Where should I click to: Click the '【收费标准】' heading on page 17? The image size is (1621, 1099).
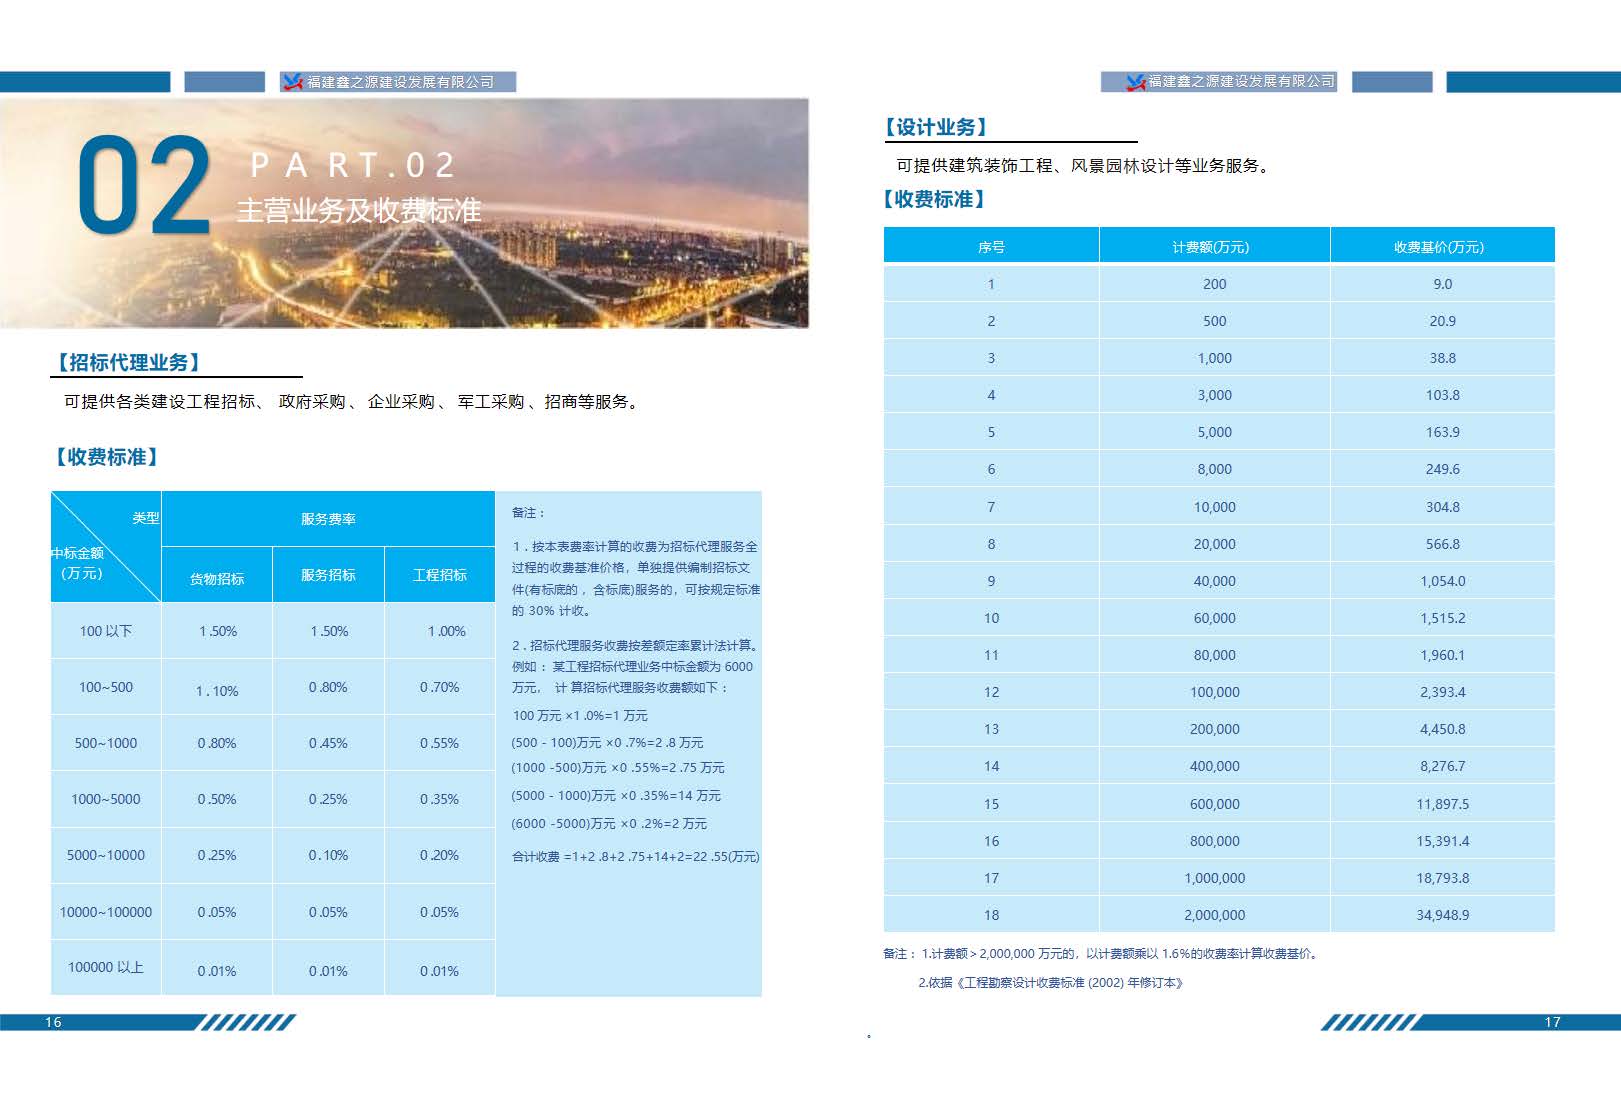pyautogui.click(x=935, y=199)
